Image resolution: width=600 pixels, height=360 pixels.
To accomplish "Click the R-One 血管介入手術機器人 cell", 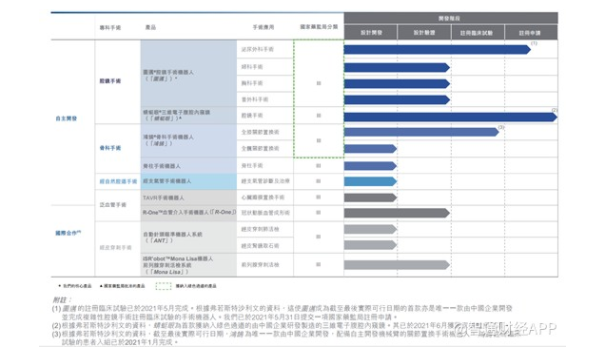I will (x=189, y=213).
